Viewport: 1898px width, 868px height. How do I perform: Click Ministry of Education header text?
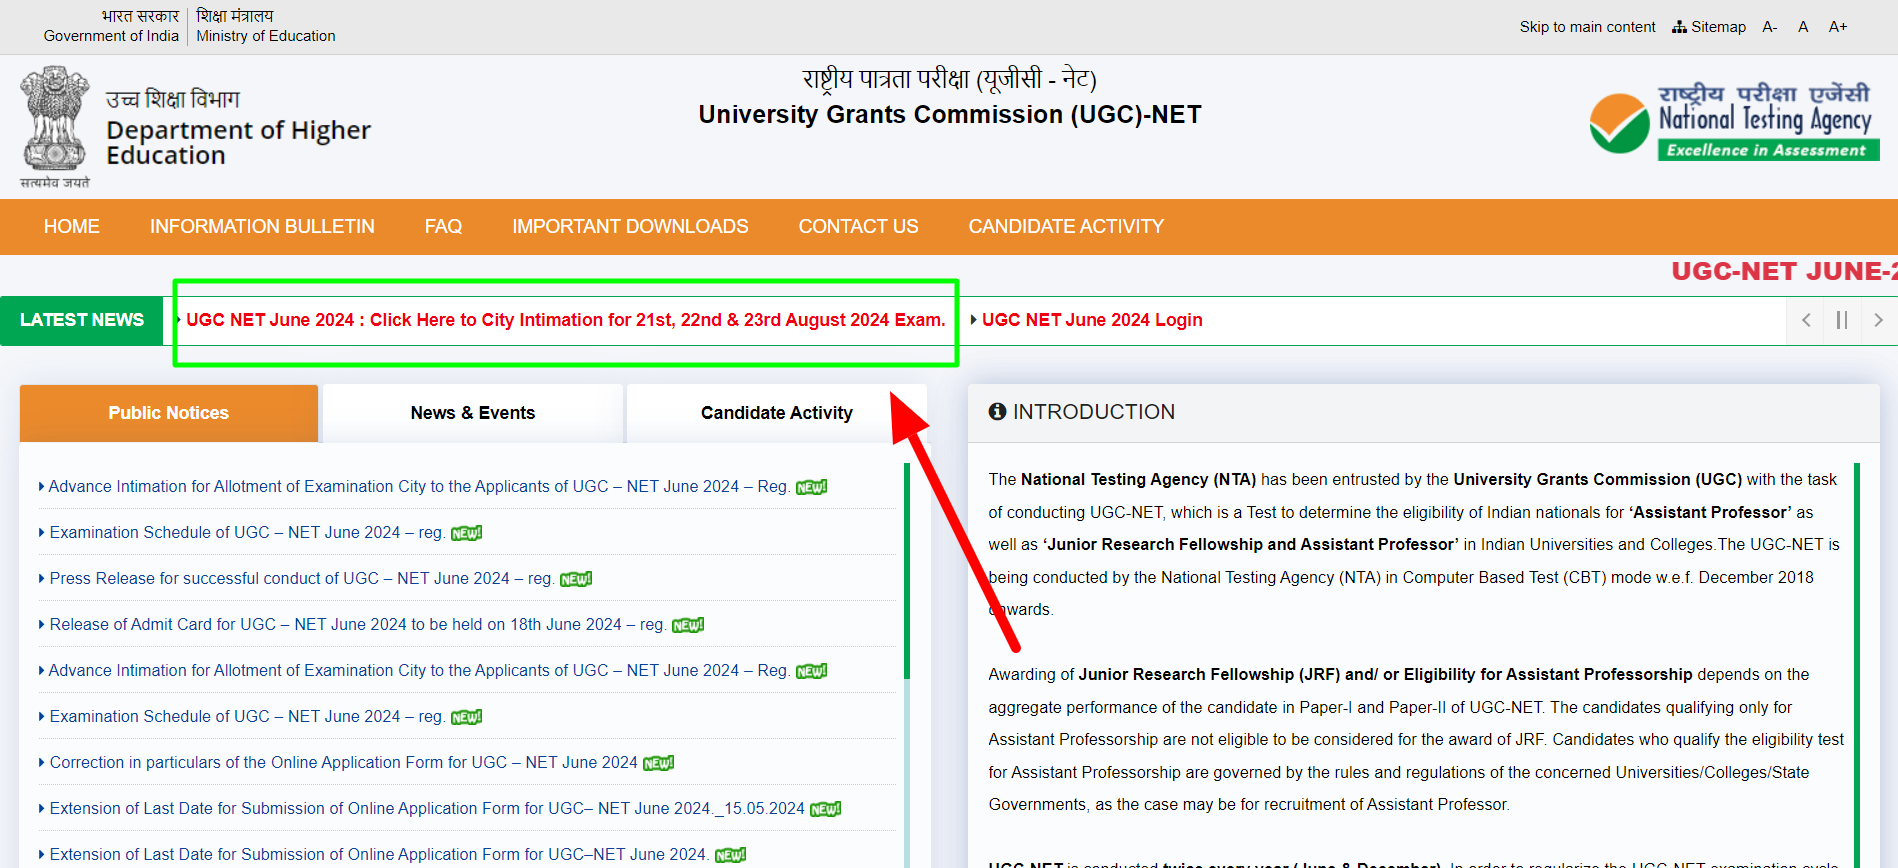tap(266, 36)
